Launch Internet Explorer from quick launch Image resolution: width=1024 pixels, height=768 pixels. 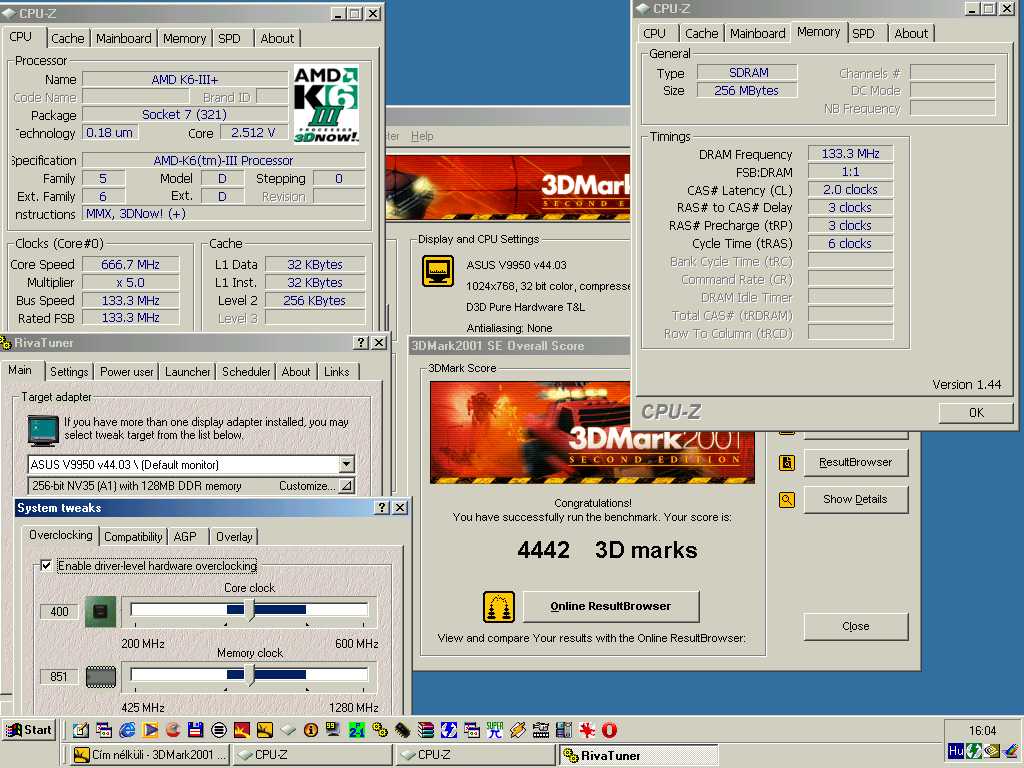point(127,730)
